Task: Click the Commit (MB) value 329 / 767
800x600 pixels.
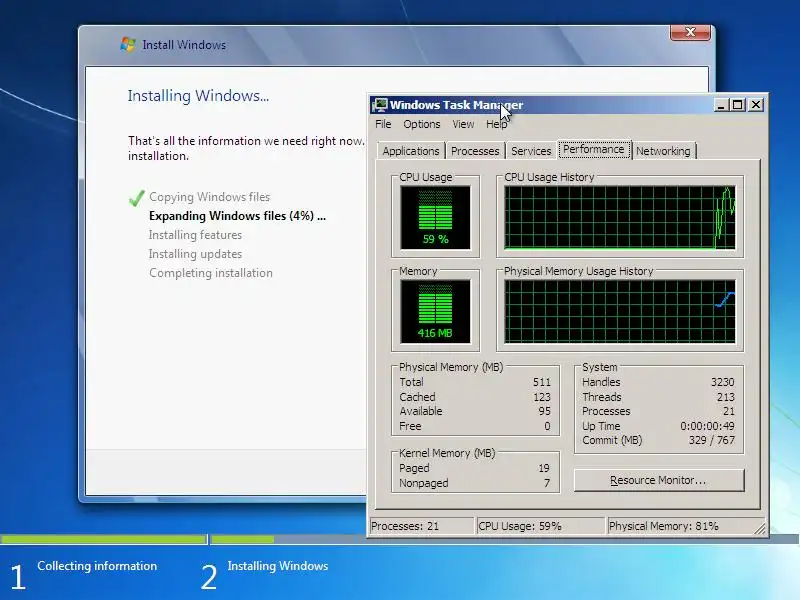Action: [712, 440]
